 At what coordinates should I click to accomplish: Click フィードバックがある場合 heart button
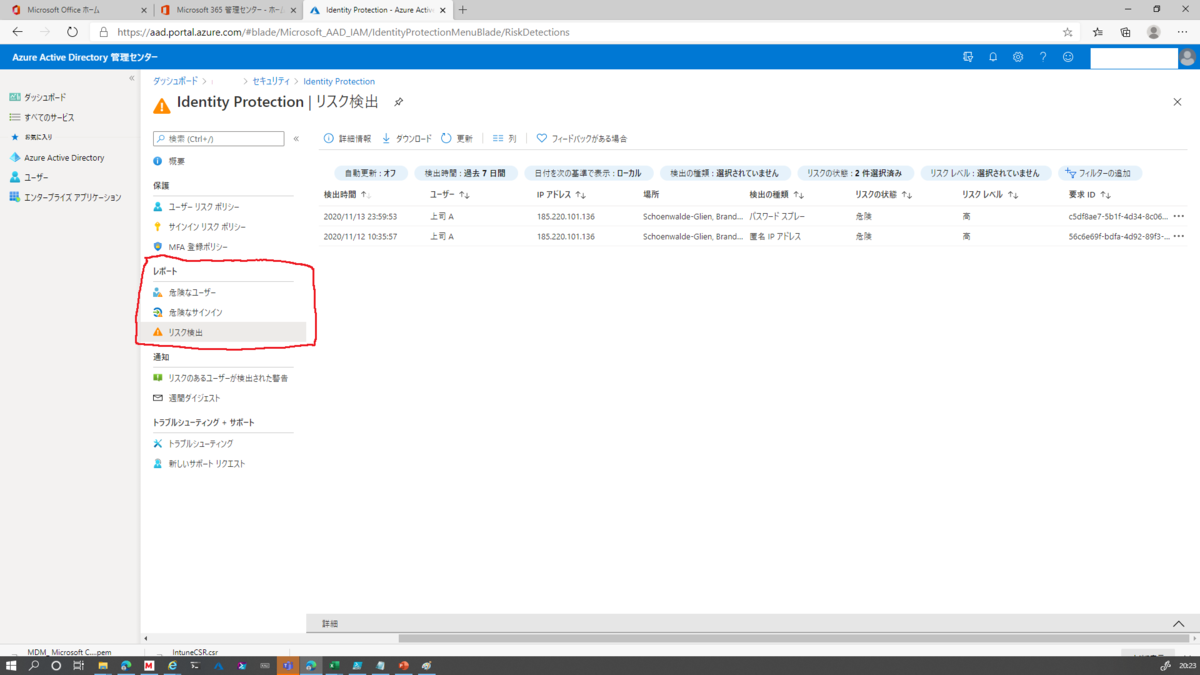582,139
